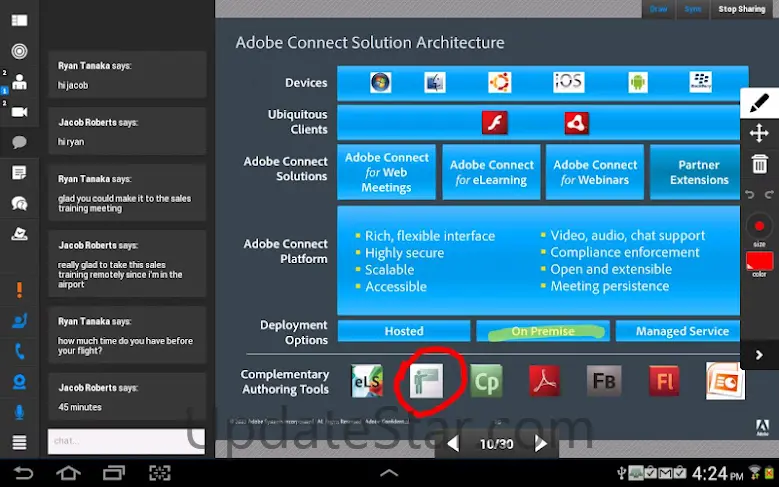Screen dimensions: 779x487
Task: Select the pencil draw tool
Action: click(x=759, y=103)
